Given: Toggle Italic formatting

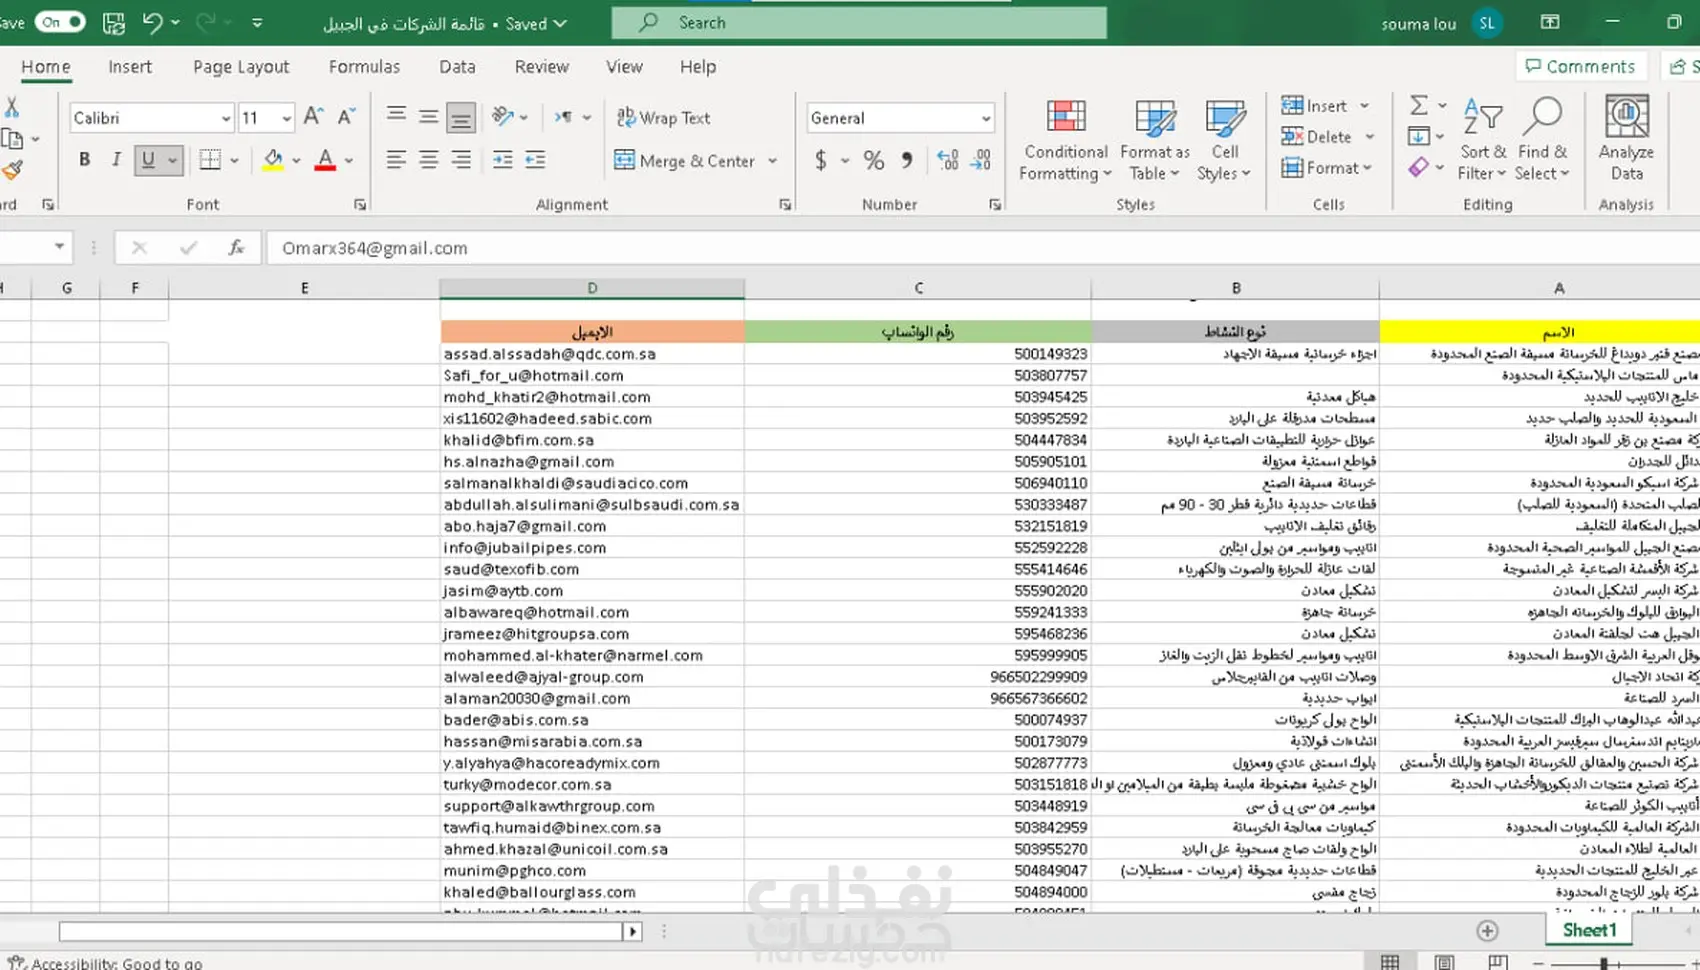Looking at the screenshot, I should (116, 159).
